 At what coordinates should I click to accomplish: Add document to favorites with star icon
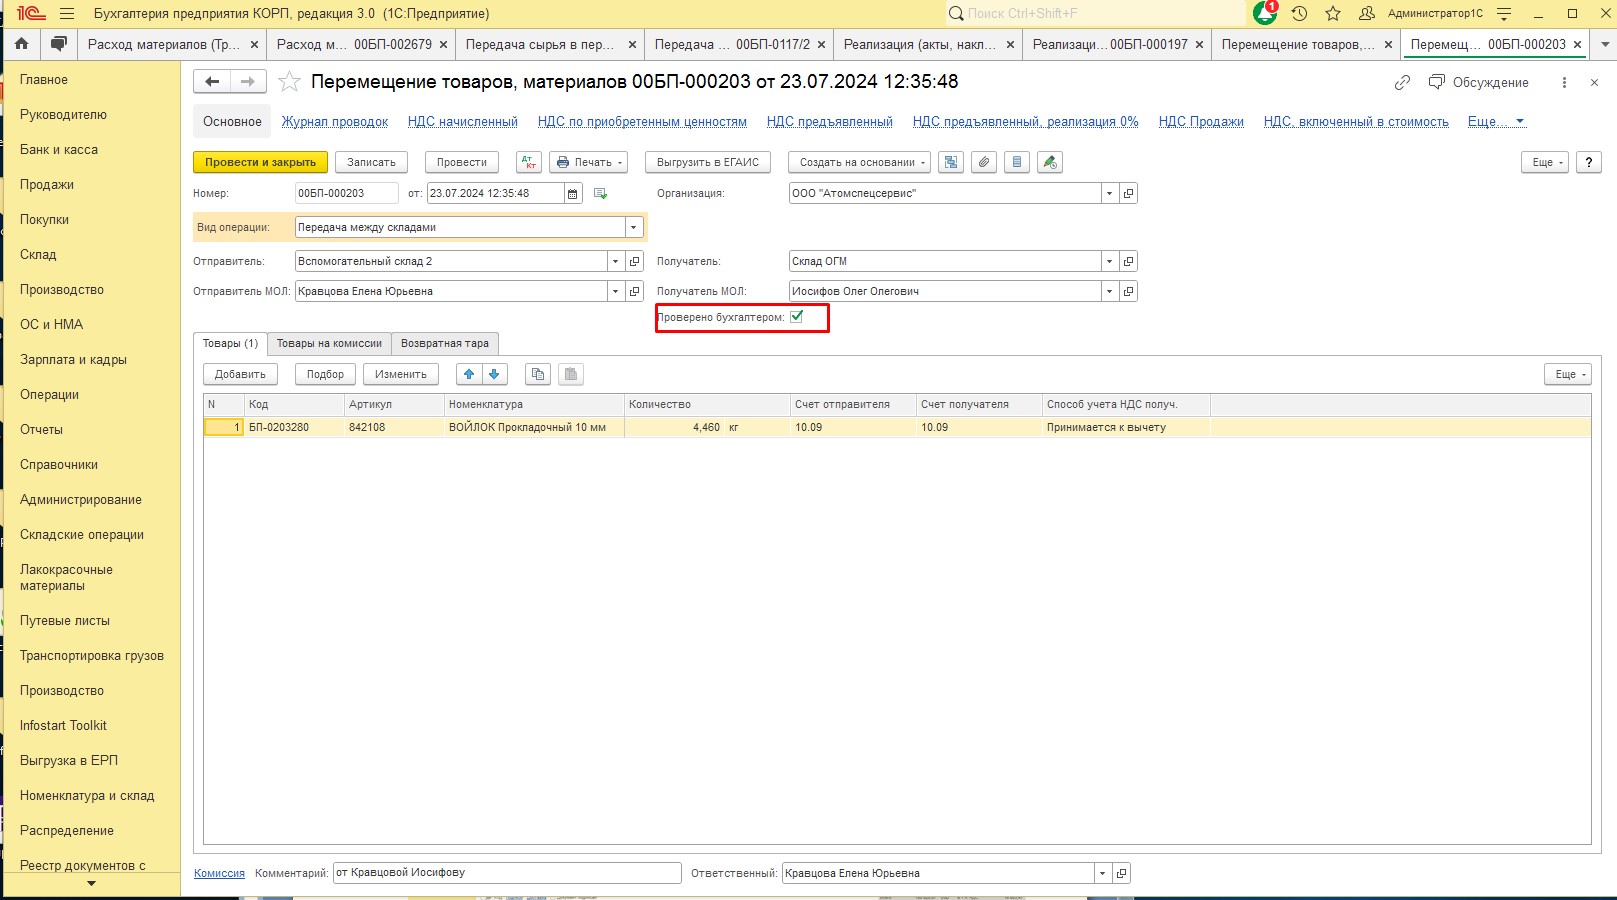click(289, 82)
